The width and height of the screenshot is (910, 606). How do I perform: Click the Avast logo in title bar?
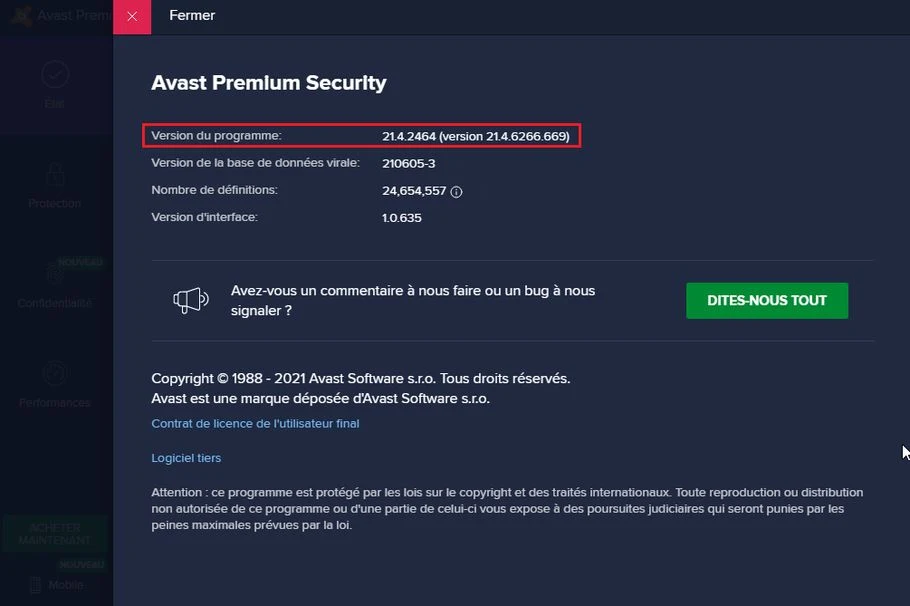point(18,16)
